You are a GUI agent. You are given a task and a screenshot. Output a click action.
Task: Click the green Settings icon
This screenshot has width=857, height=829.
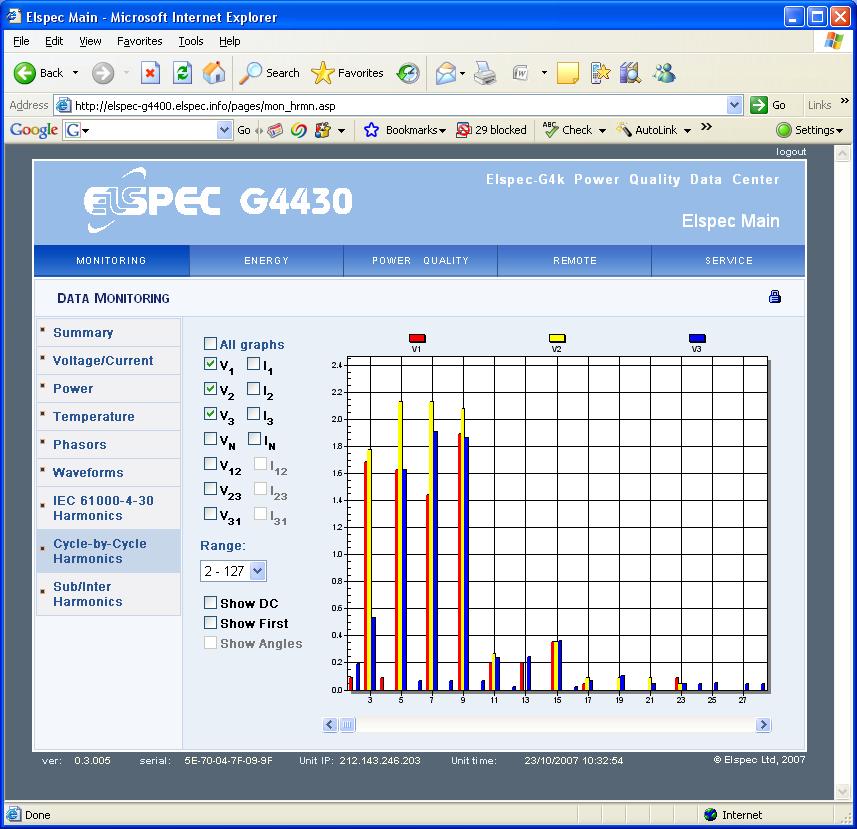pos(783,130)
